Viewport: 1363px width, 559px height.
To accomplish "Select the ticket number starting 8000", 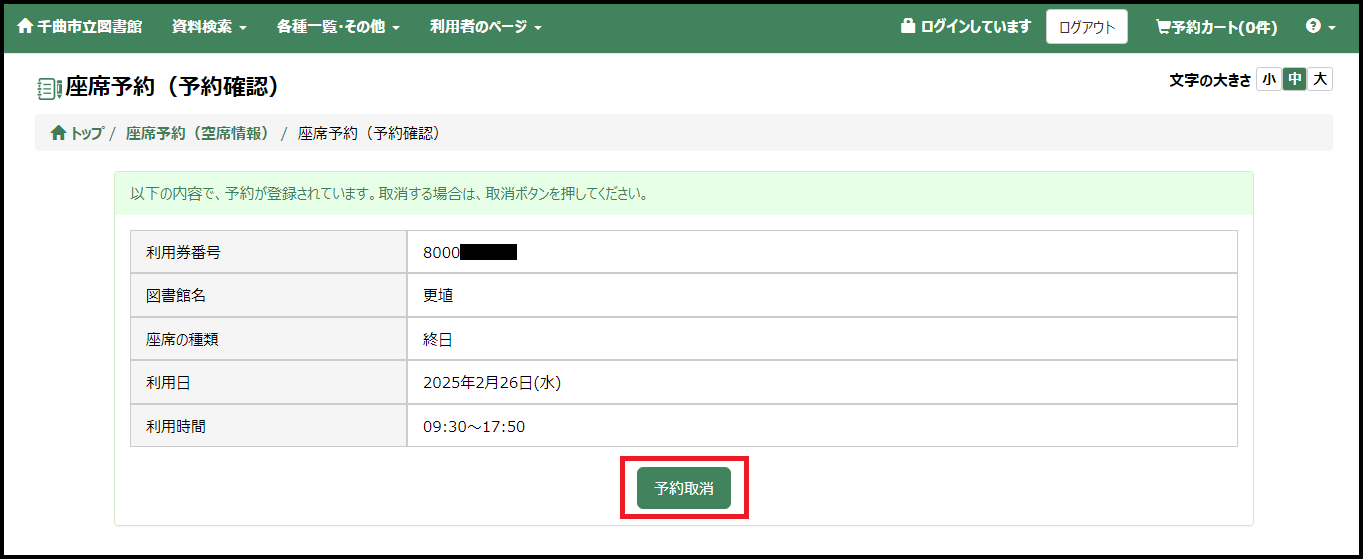I will [x=470, y=252].
